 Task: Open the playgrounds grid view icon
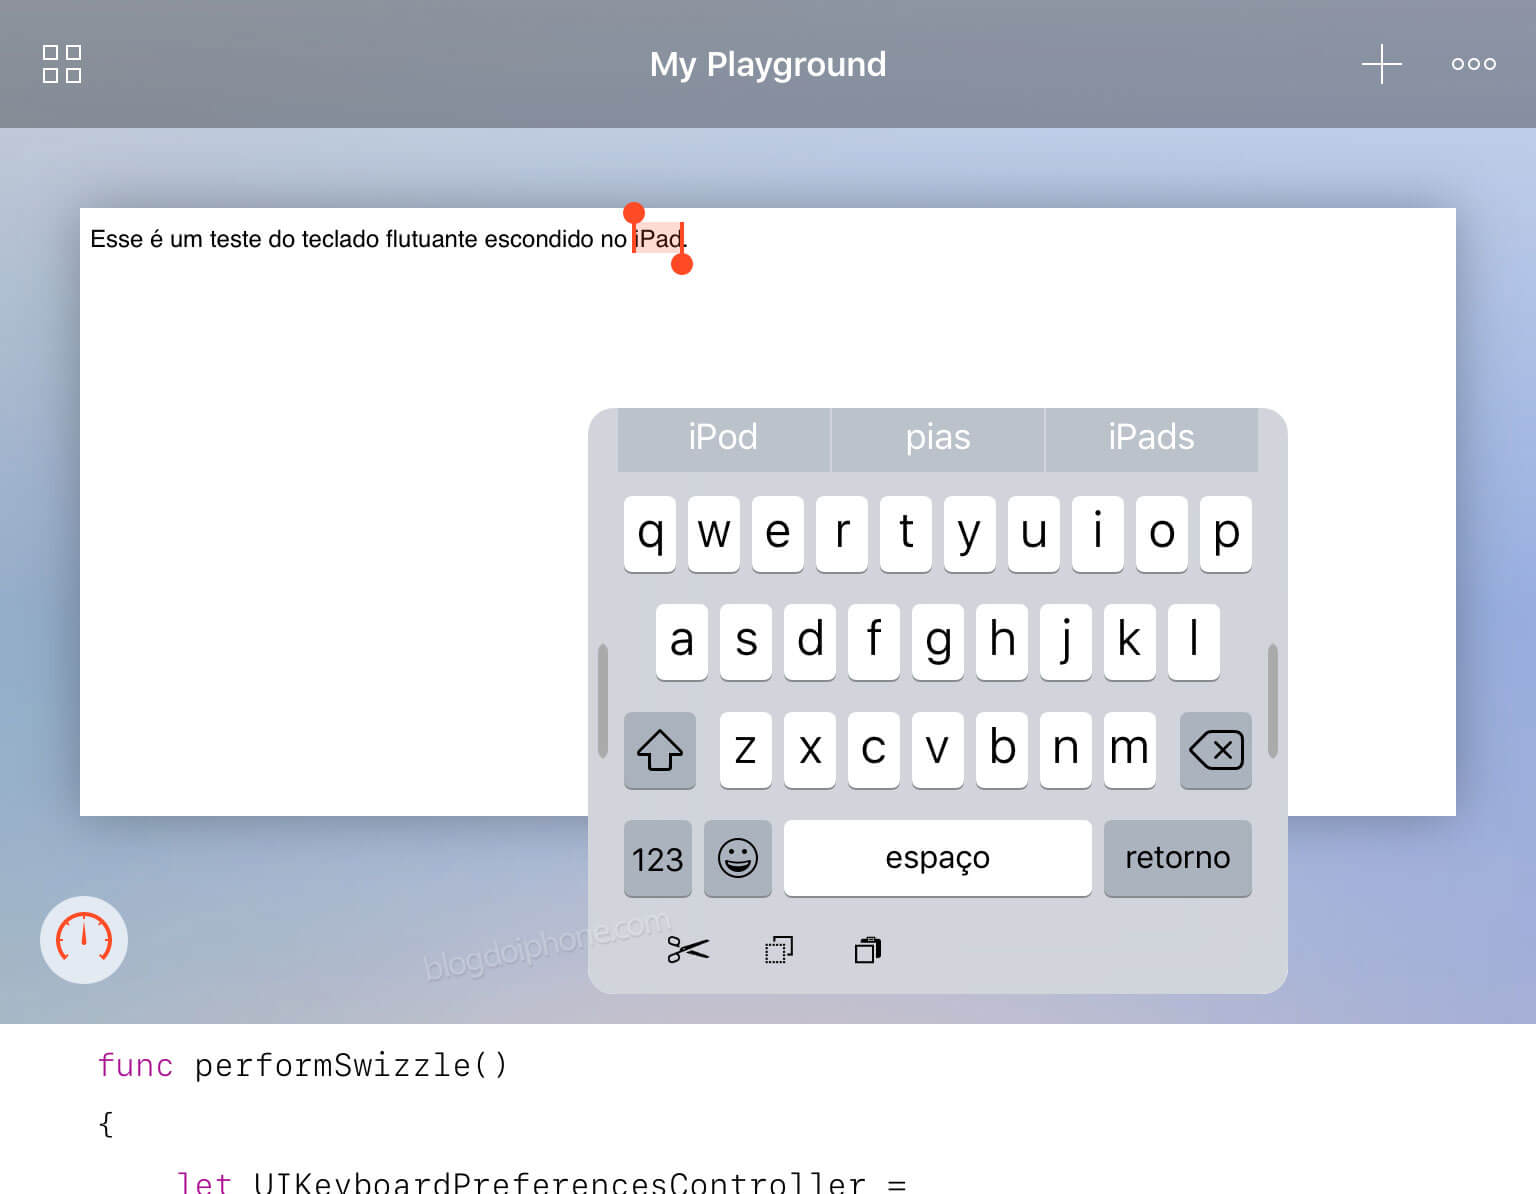(x=62, y=64)
